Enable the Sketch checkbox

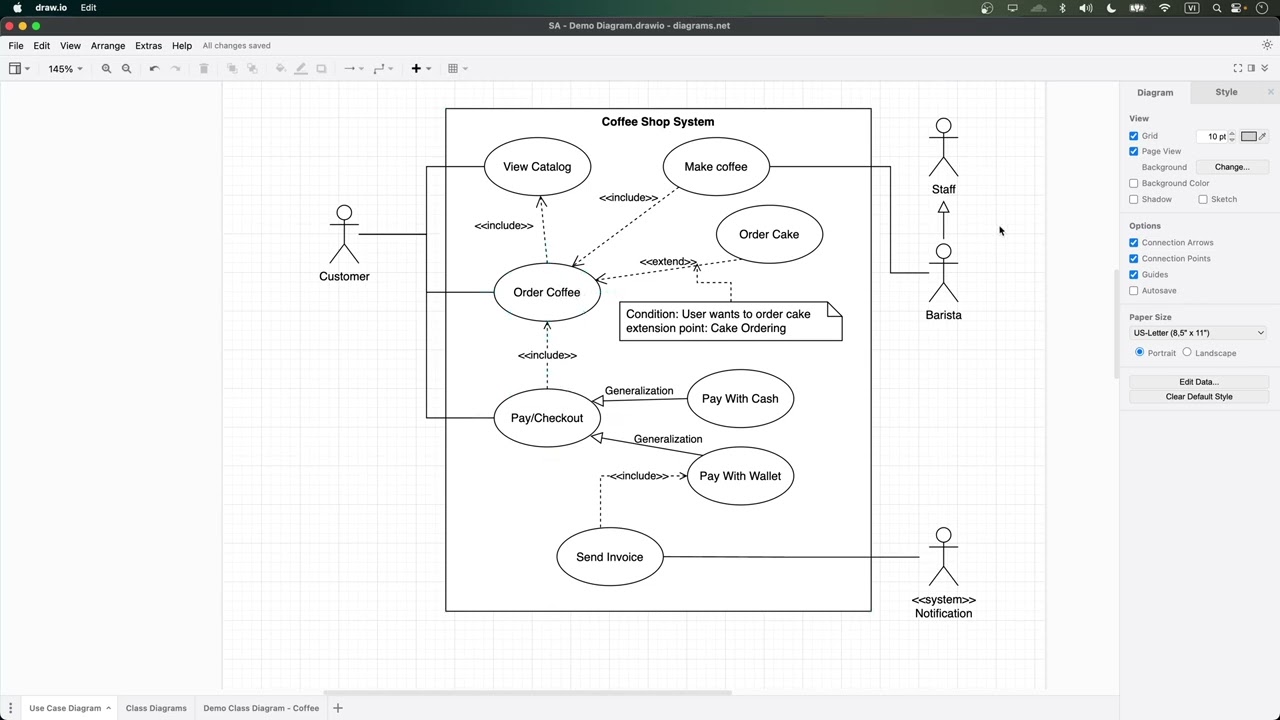click(x=1203, y=199)
